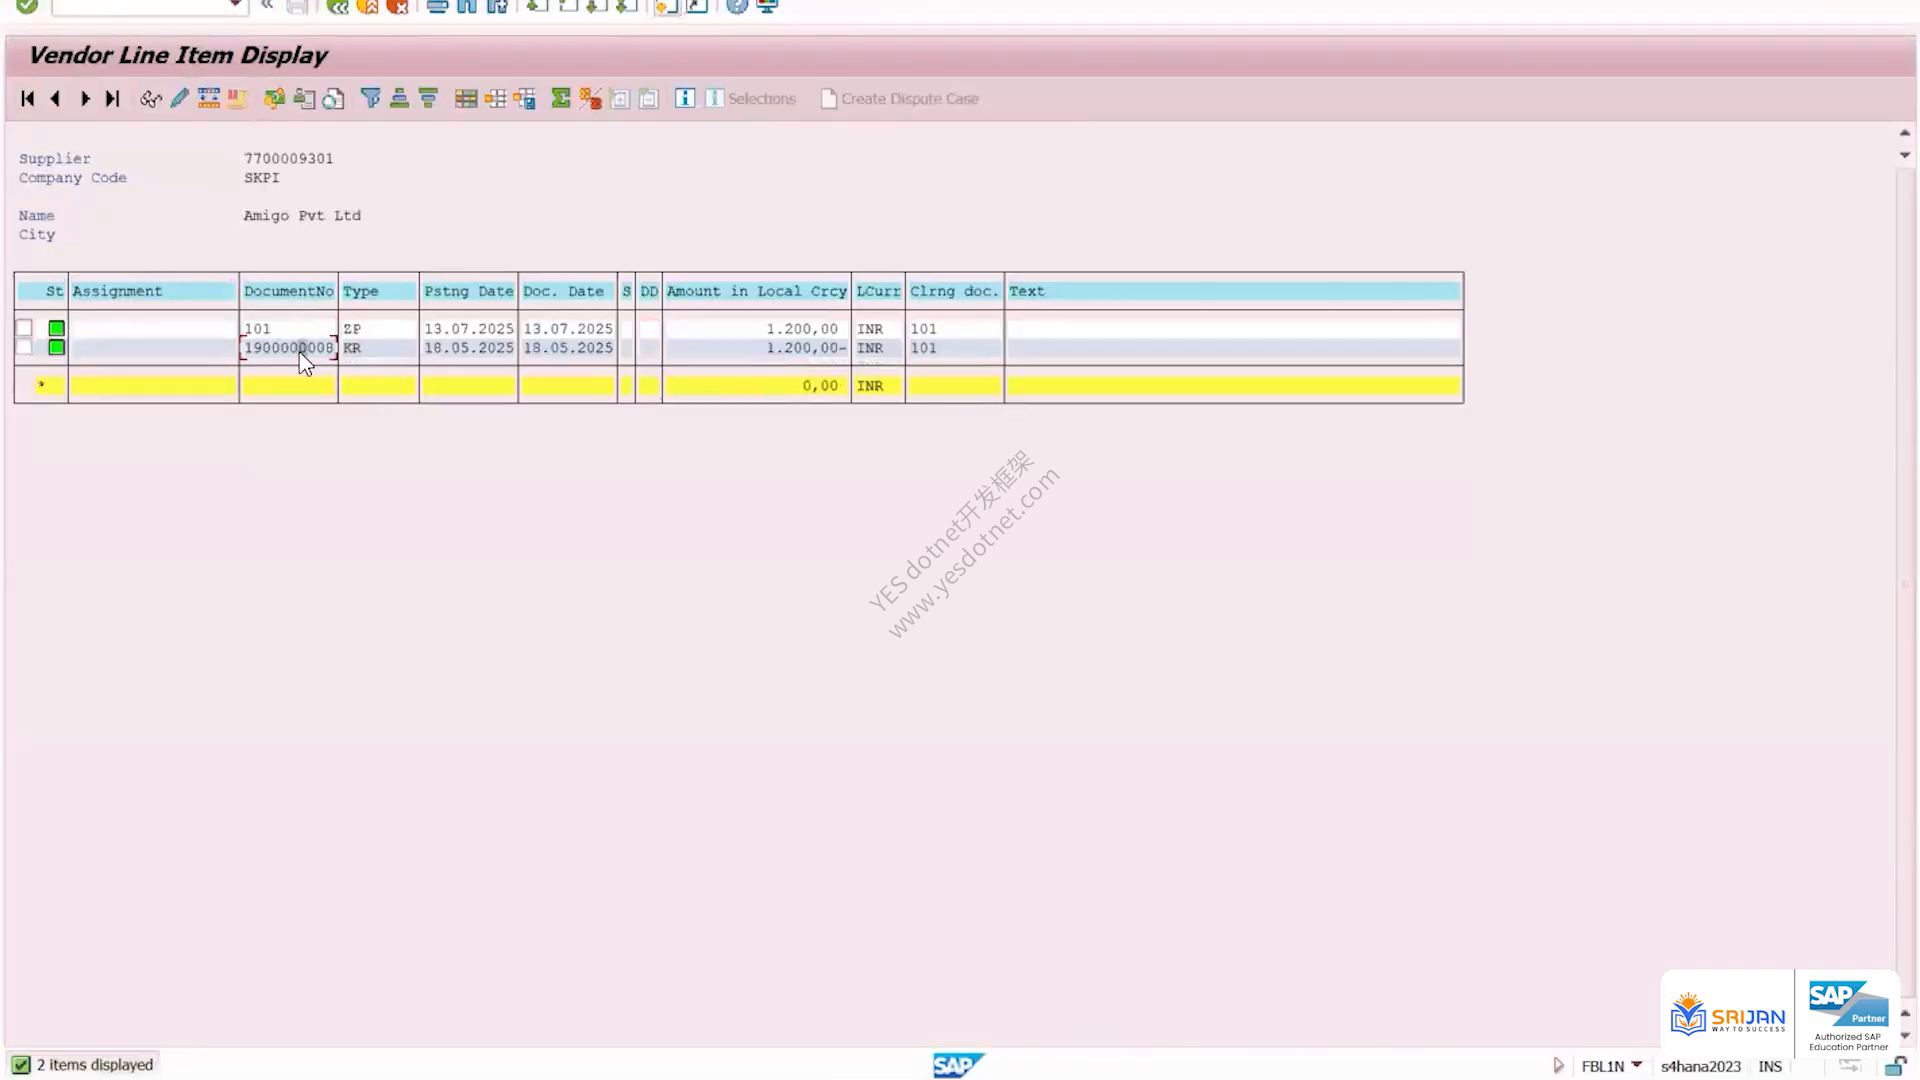Click the Selections button
Viewport: 1920px width, 1080px height.
(x=751, y=98)
